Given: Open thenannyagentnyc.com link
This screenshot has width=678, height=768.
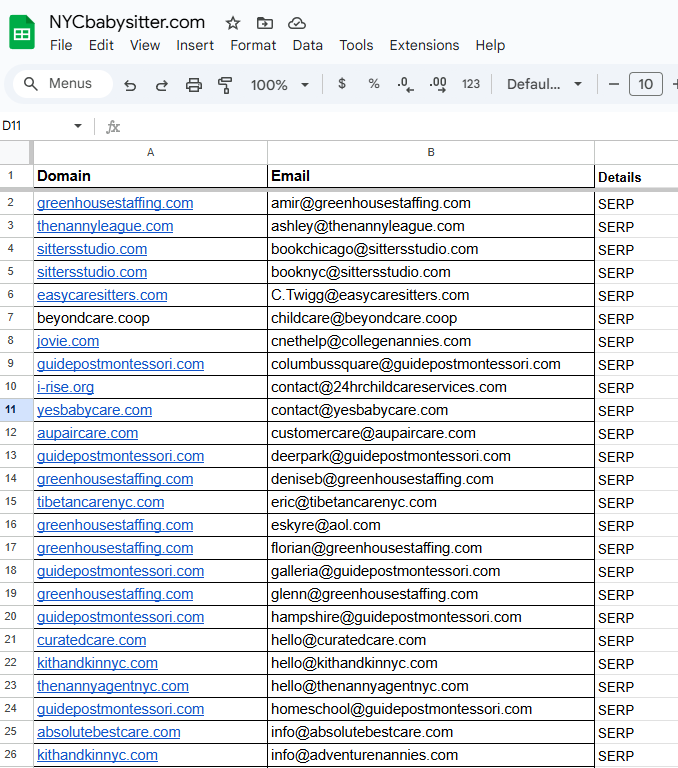Looking at the screenshot, I should pos(113,686).
